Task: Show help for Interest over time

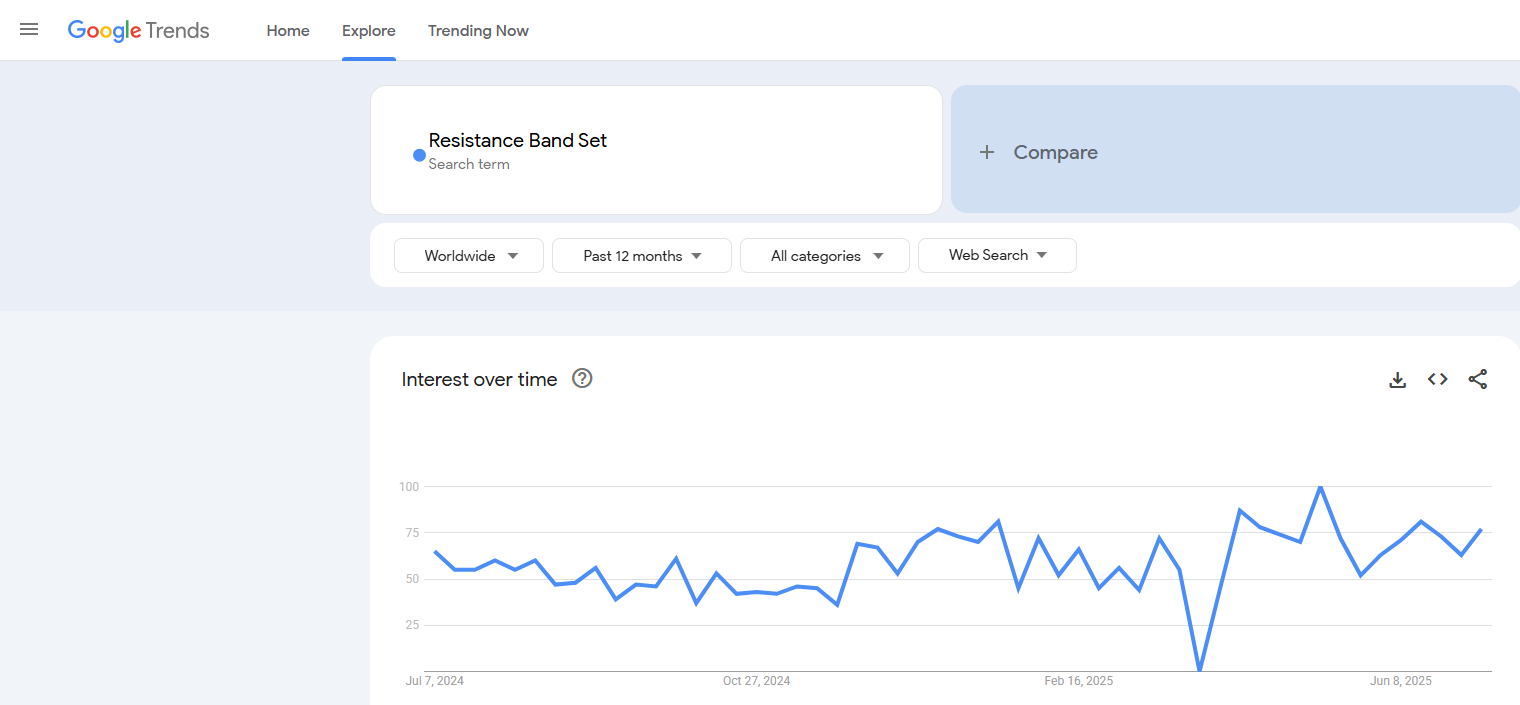Action: point(582,378)
